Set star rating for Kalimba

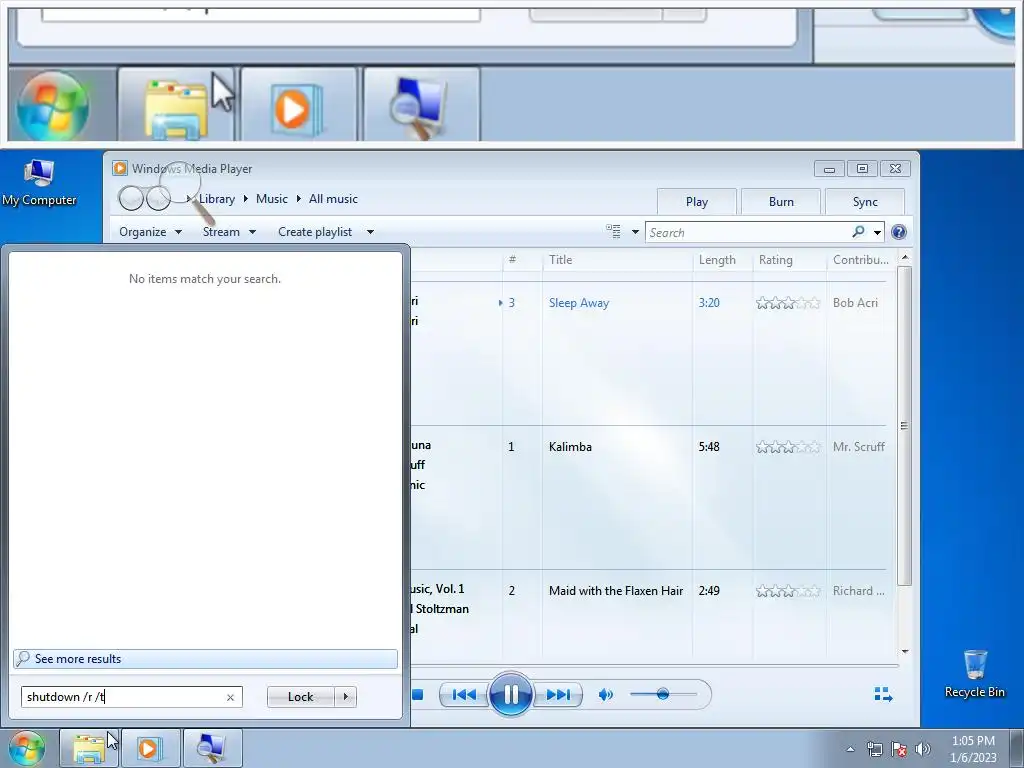tap(788, 447)
